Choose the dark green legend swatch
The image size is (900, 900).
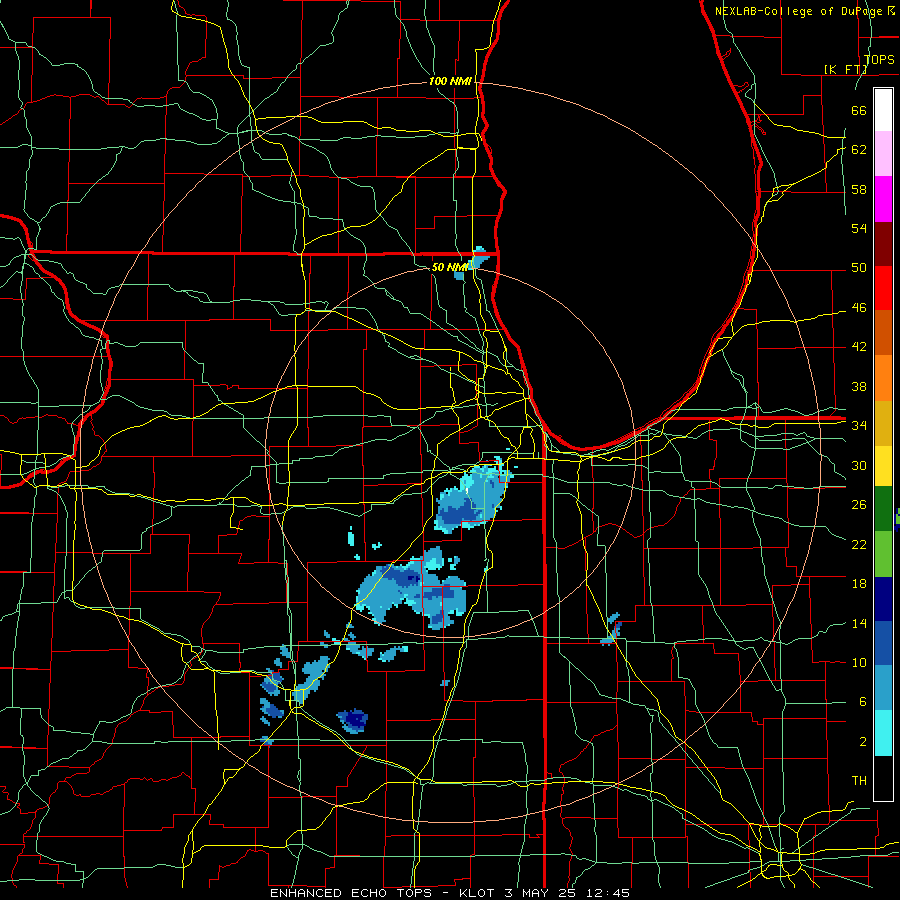(x=883, y=509)
